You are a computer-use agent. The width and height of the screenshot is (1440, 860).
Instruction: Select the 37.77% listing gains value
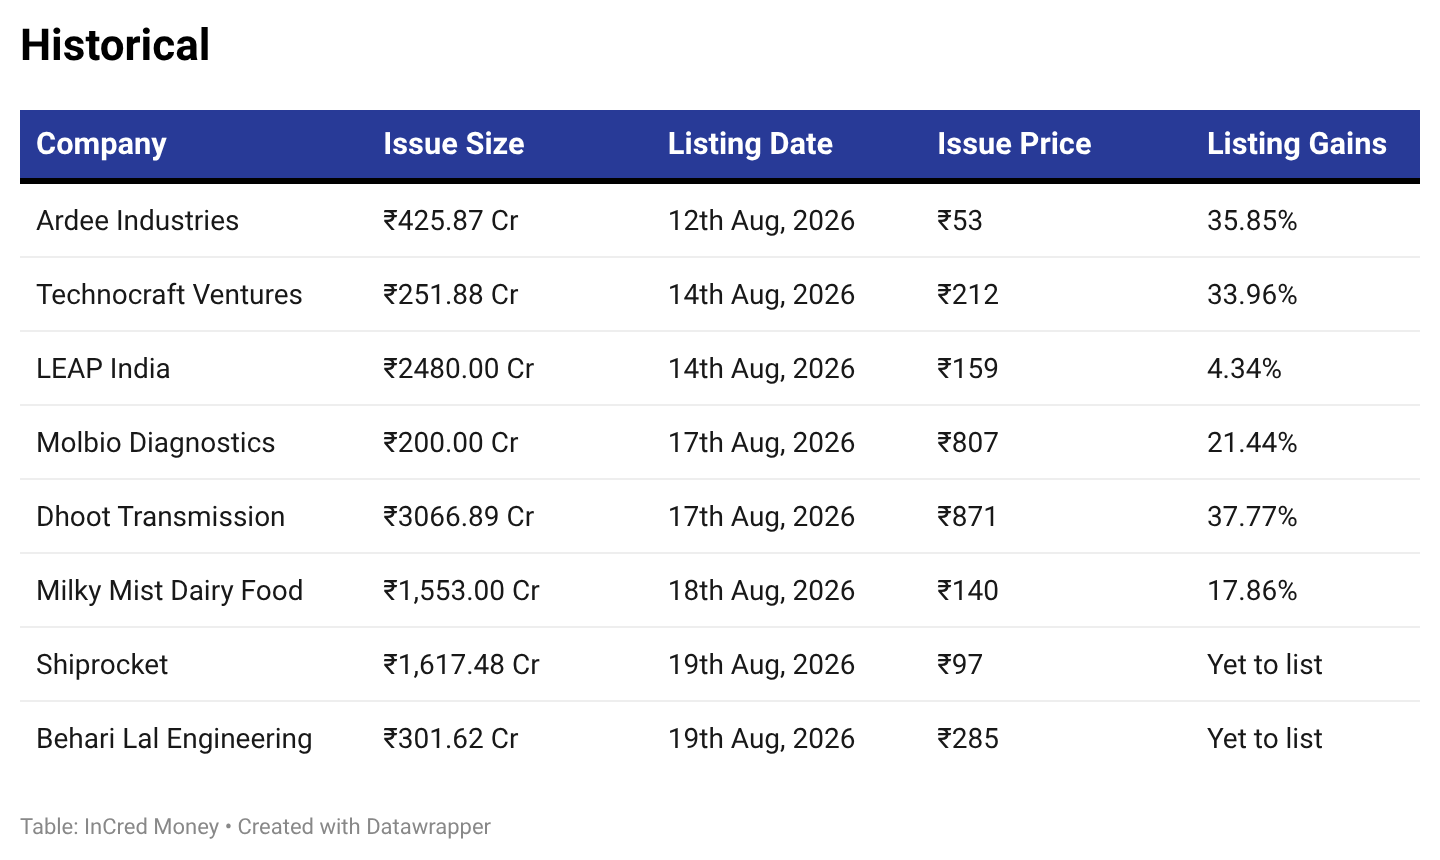click(x=1252, y=516)
